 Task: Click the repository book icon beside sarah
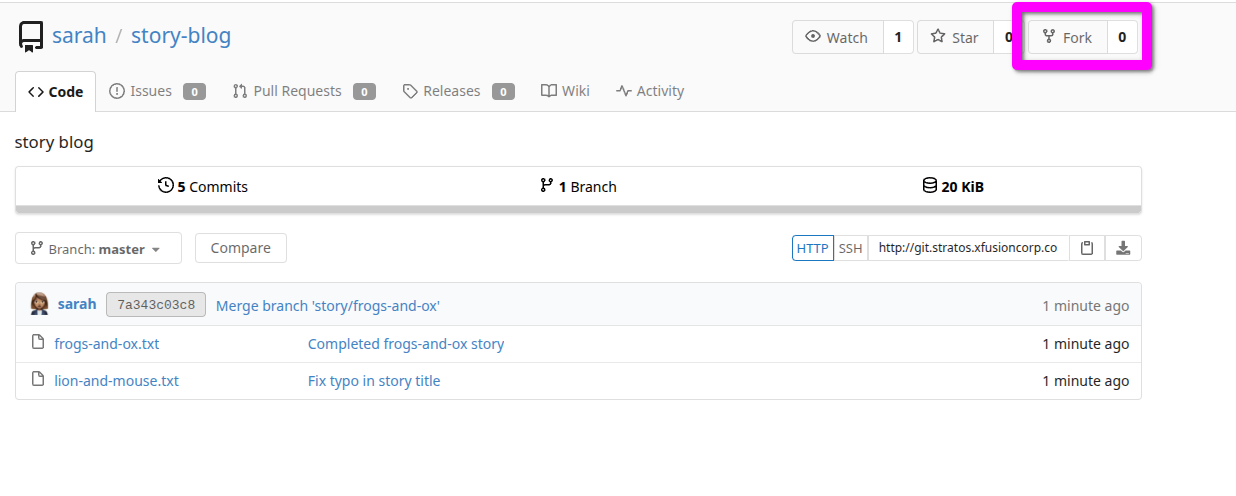tap(31, 37)
